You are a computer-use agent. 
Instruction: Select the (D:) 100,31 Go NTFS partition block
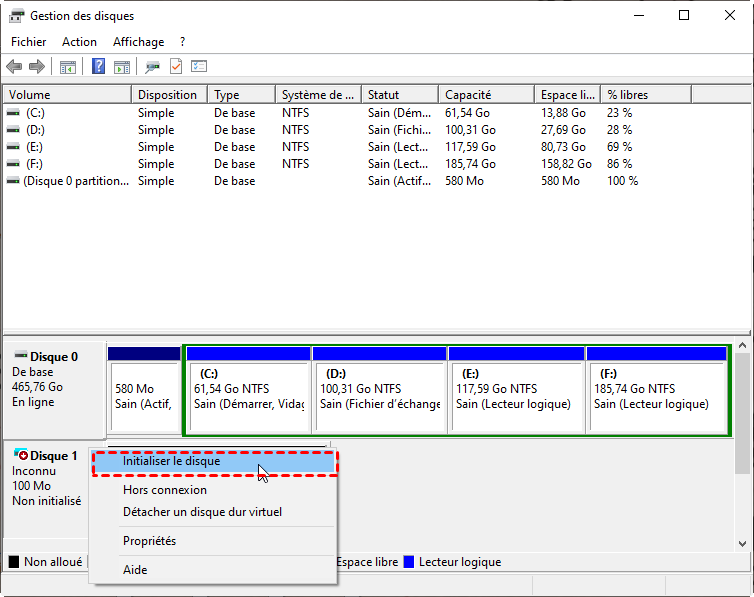[379, 389]
